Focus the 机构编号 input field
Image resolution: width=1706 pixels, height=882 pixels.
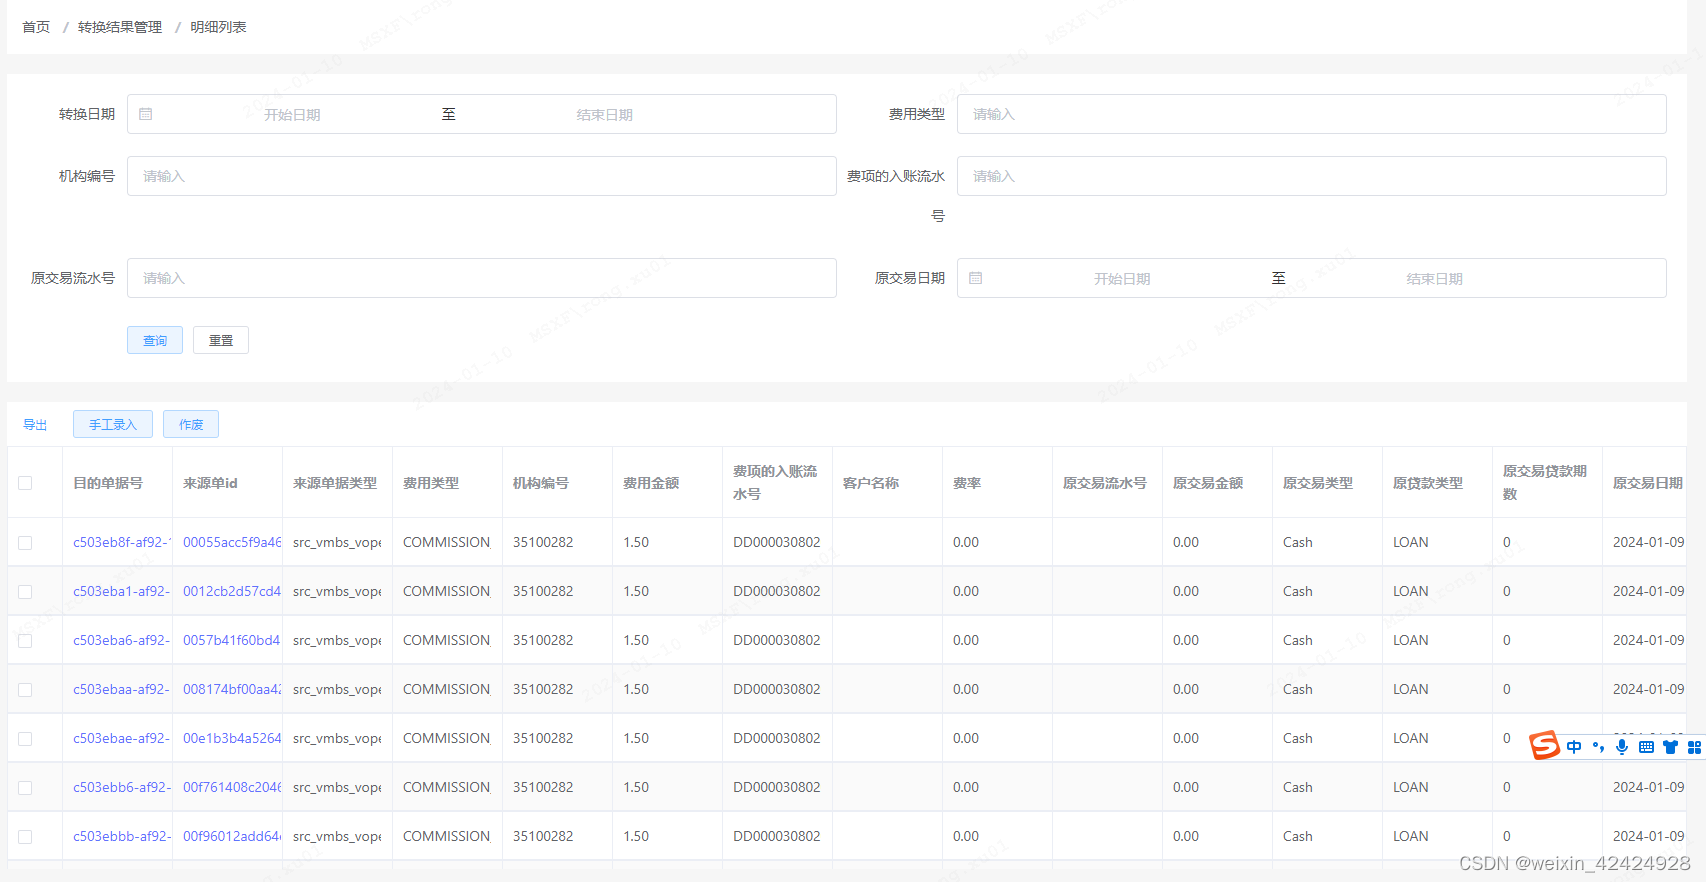point(482,176)
